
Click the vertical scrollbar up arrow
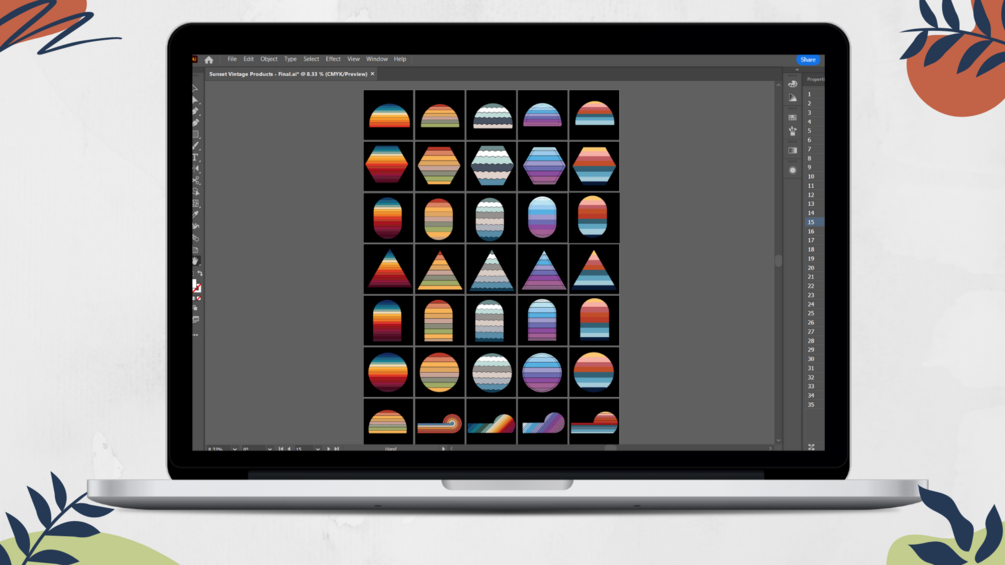point(778,85)
